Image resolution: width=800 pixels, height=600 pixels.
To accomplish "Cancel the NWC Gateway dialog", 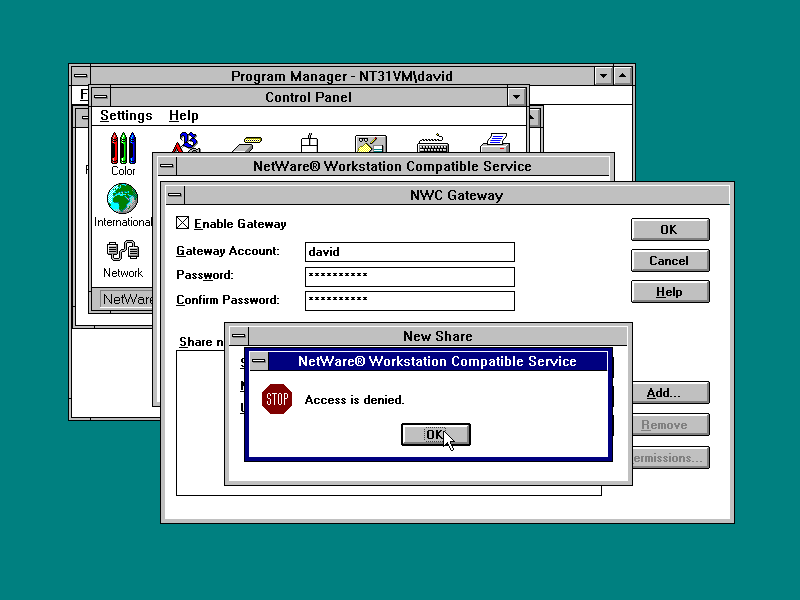I will [670, 261].
